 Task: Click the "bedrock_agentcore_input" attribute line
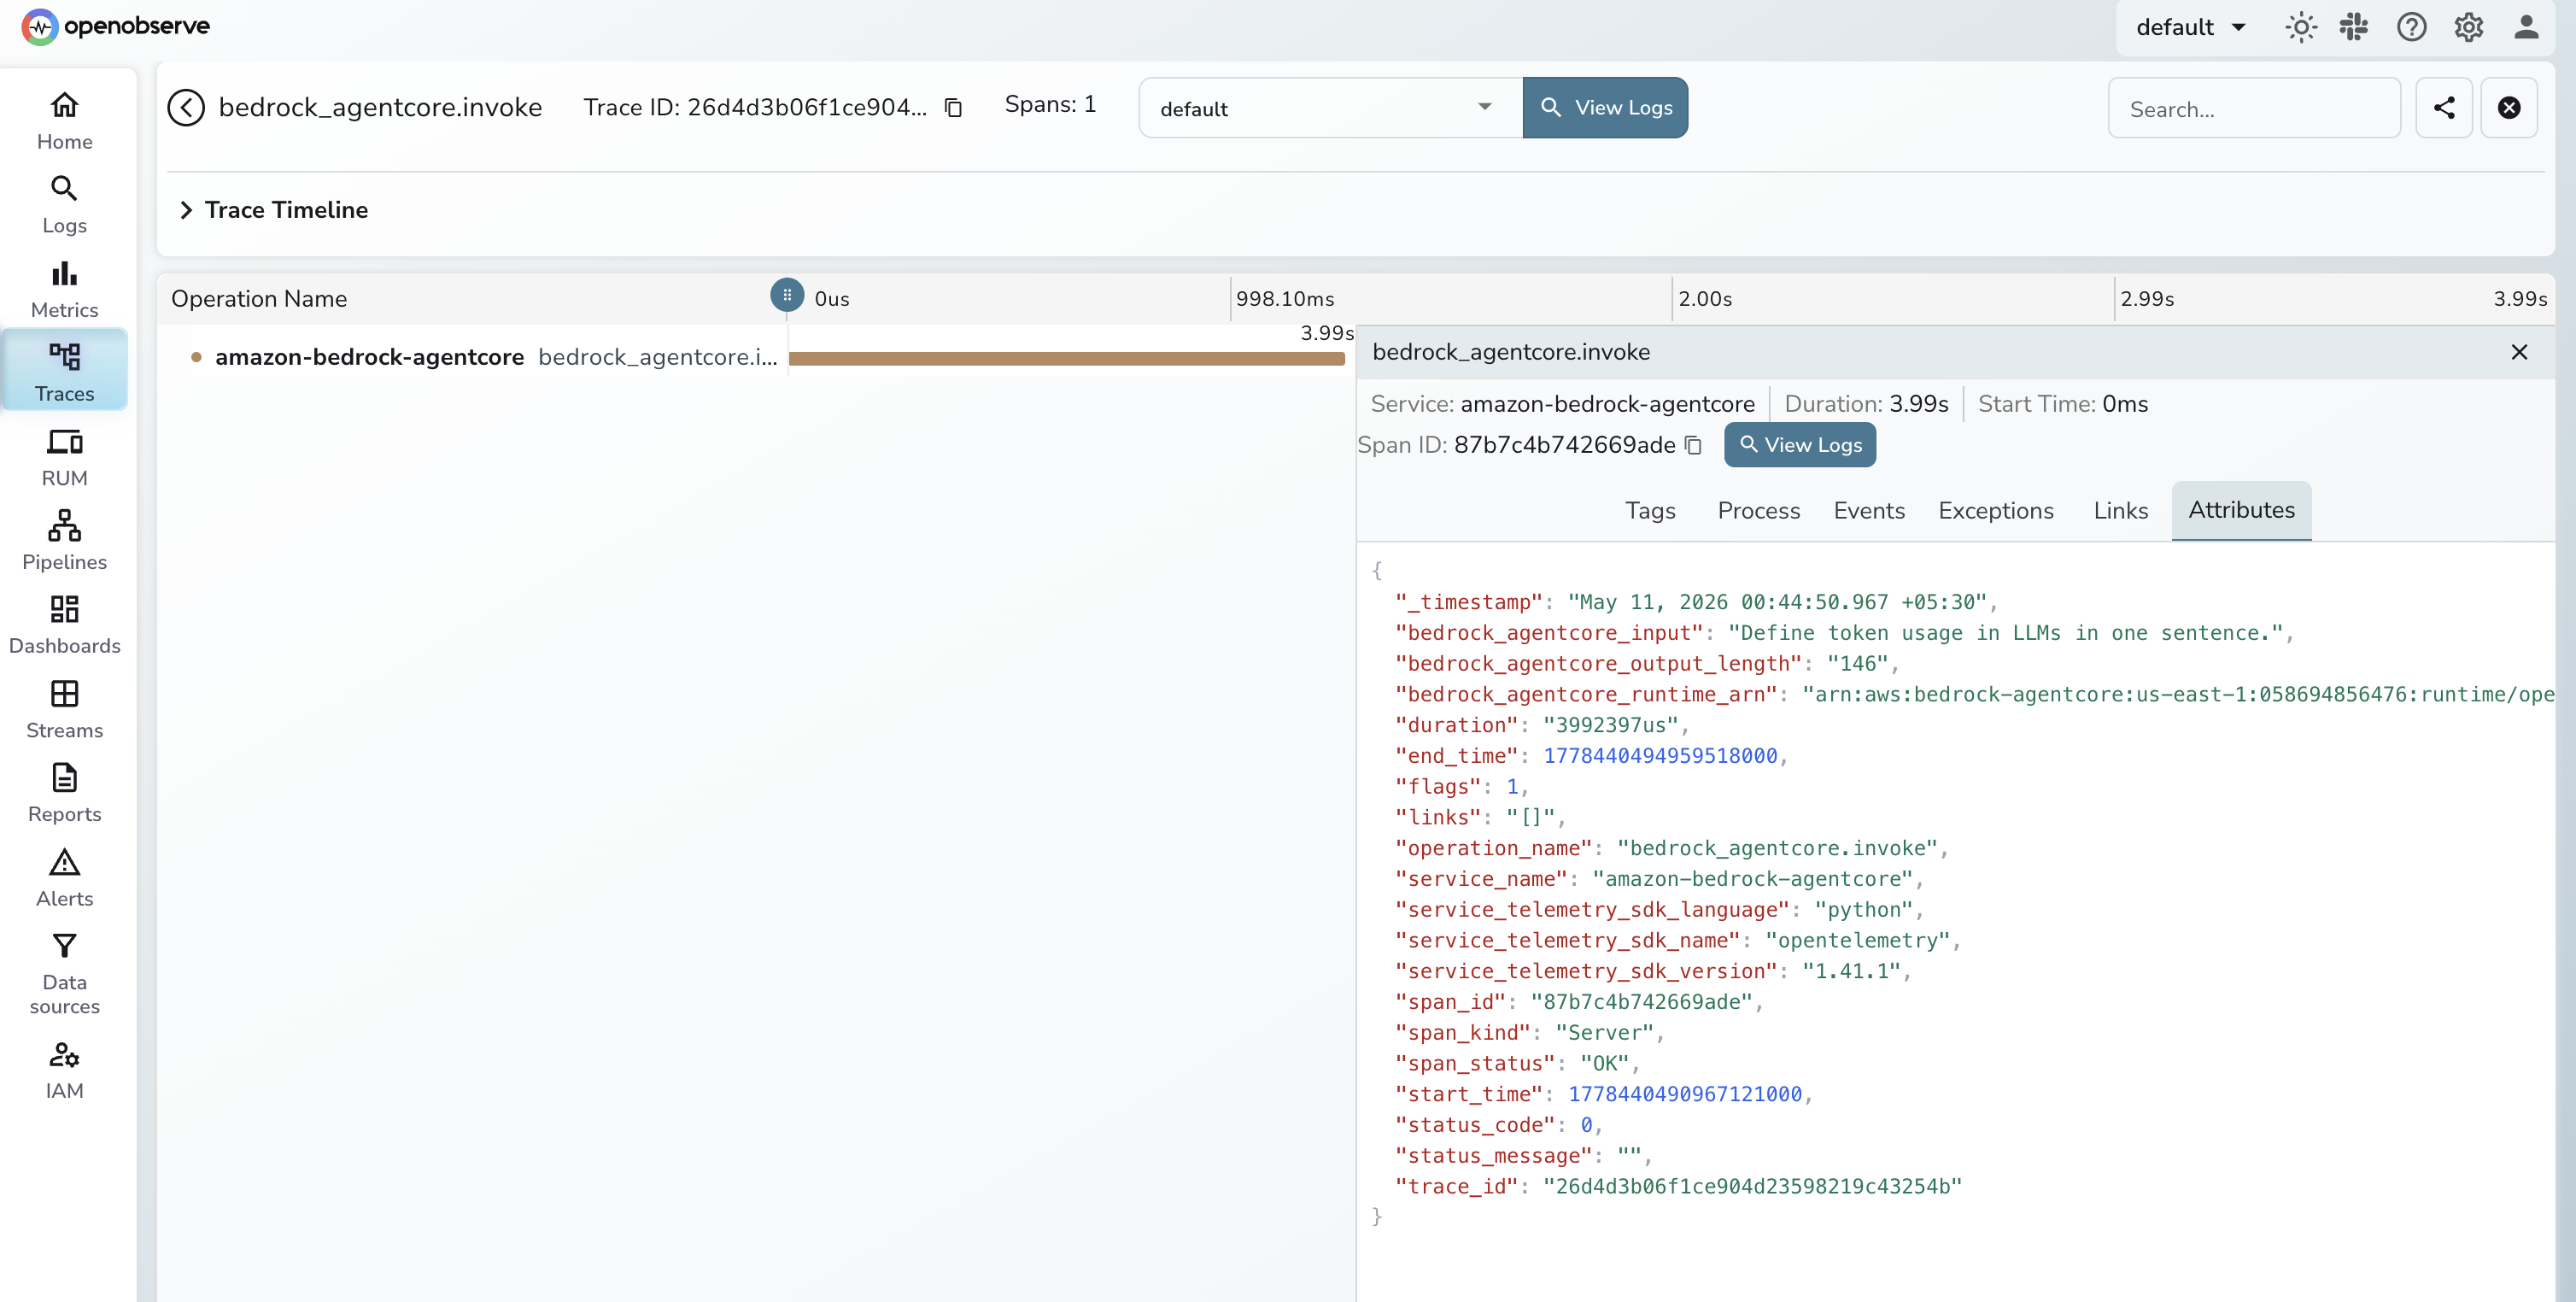[x=1844, y=633]
